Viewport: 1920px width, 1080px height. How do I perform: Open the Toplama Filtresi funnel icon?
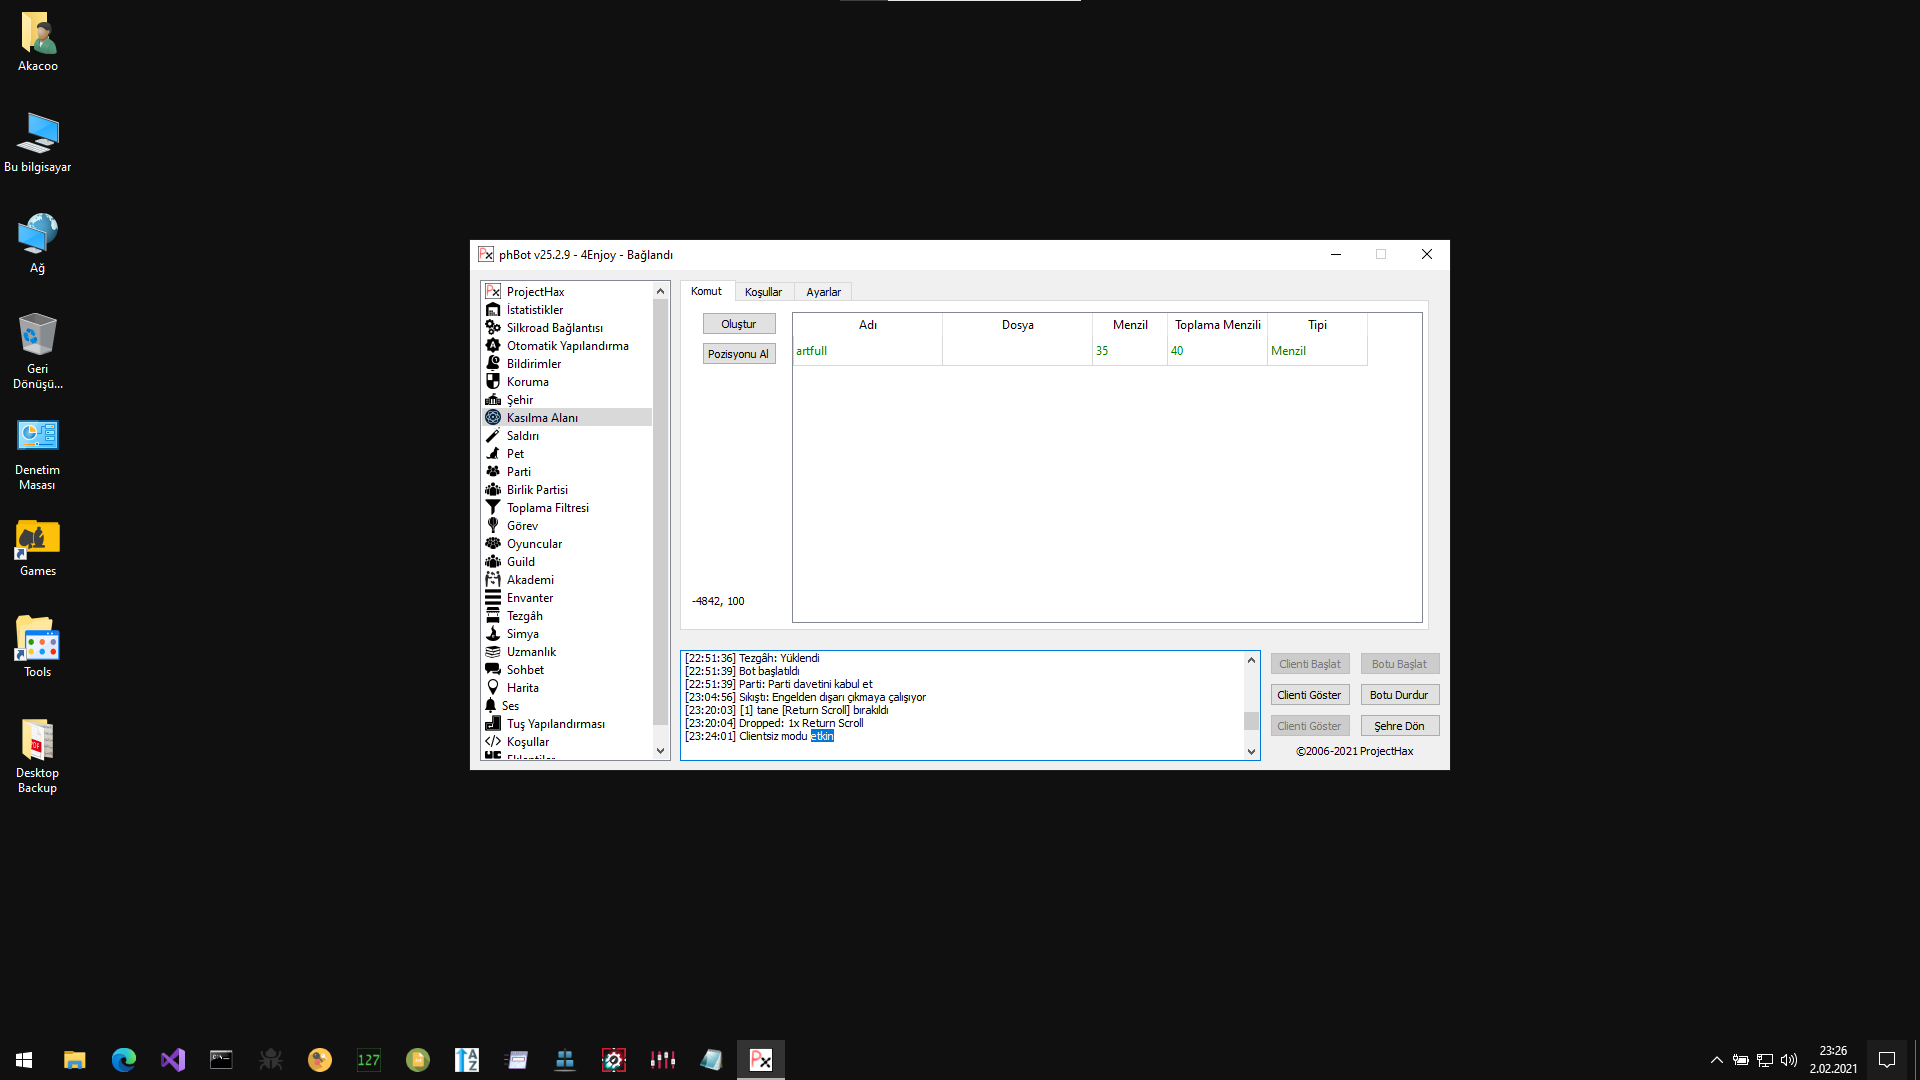click(x=492, y=508)
